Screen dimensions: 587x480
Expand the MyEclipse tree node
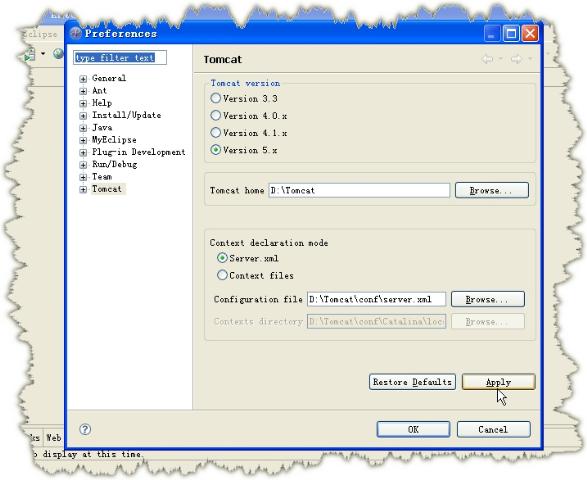pyautogui.click(x=83, y=140)
